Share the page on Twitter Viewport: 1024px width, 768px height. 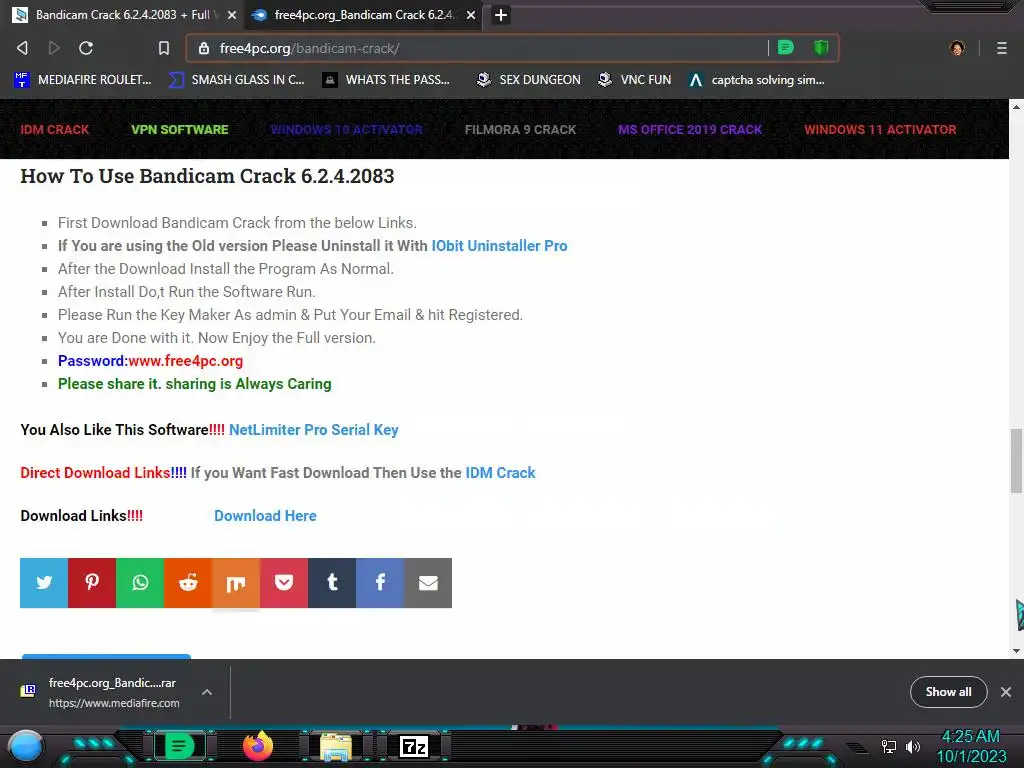pyautogui.click(x=44, y=583)
